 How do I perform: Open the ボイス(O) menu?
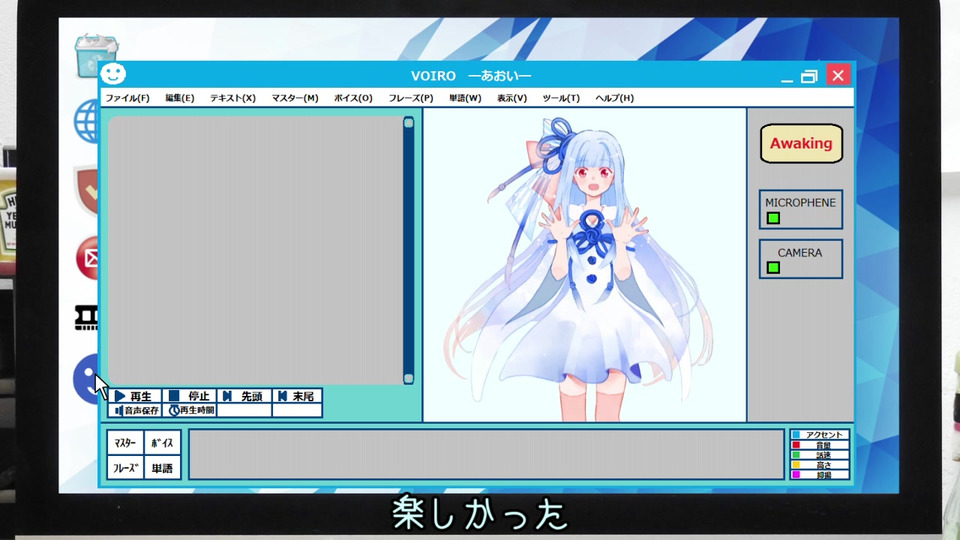[353, 98]
